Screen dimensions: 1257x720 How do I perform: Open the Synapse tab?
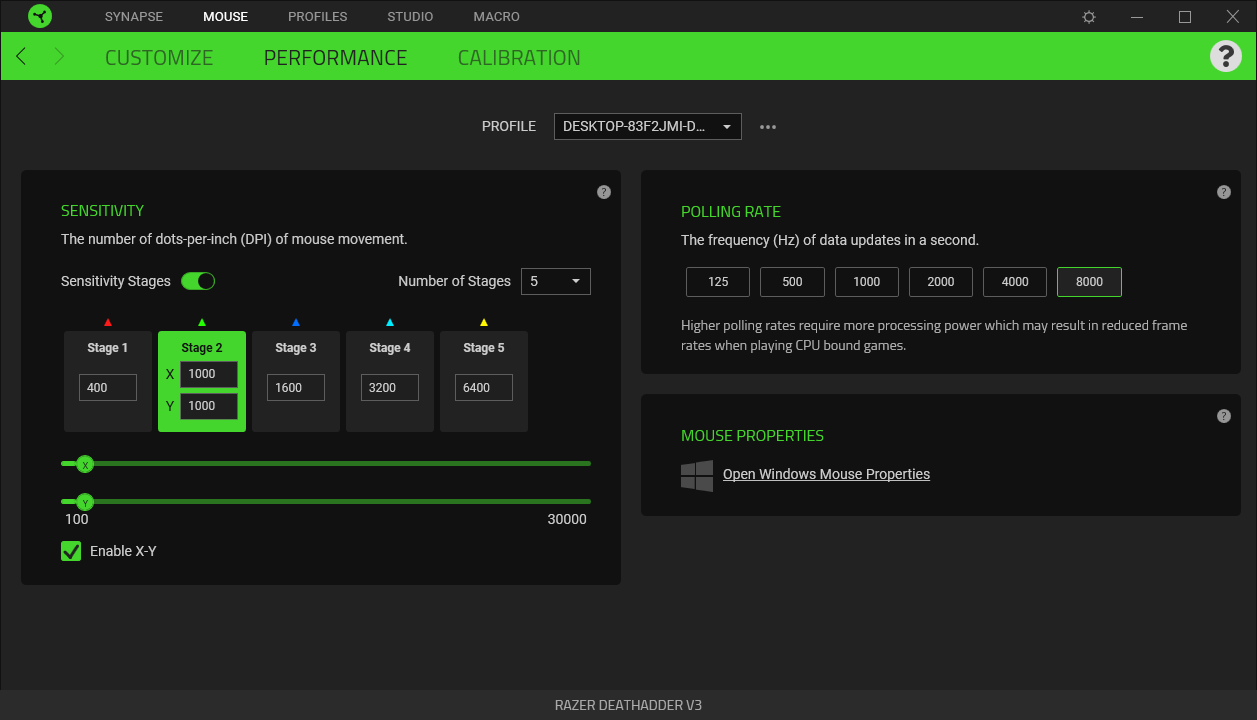[x=134, y=17]
